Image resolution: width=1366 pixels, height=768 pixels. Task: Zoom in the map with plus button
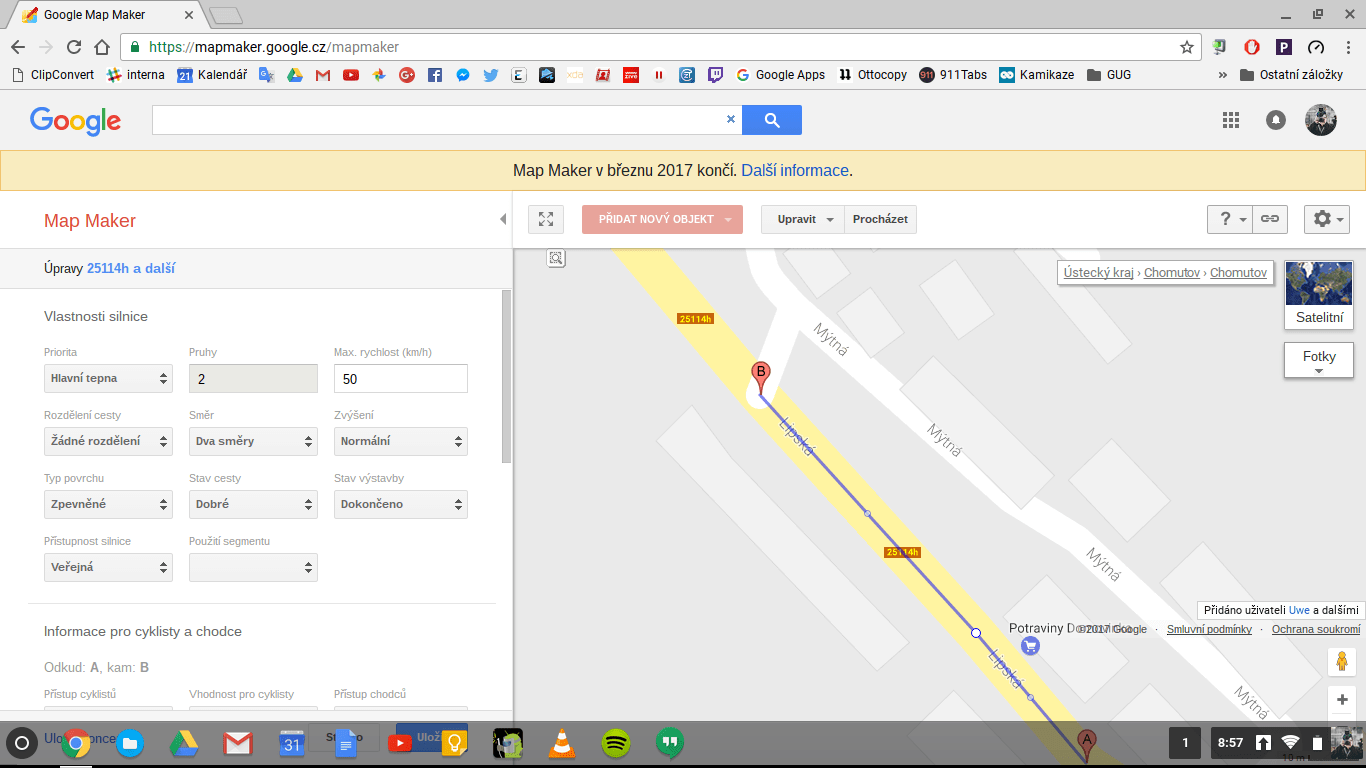1341,700
